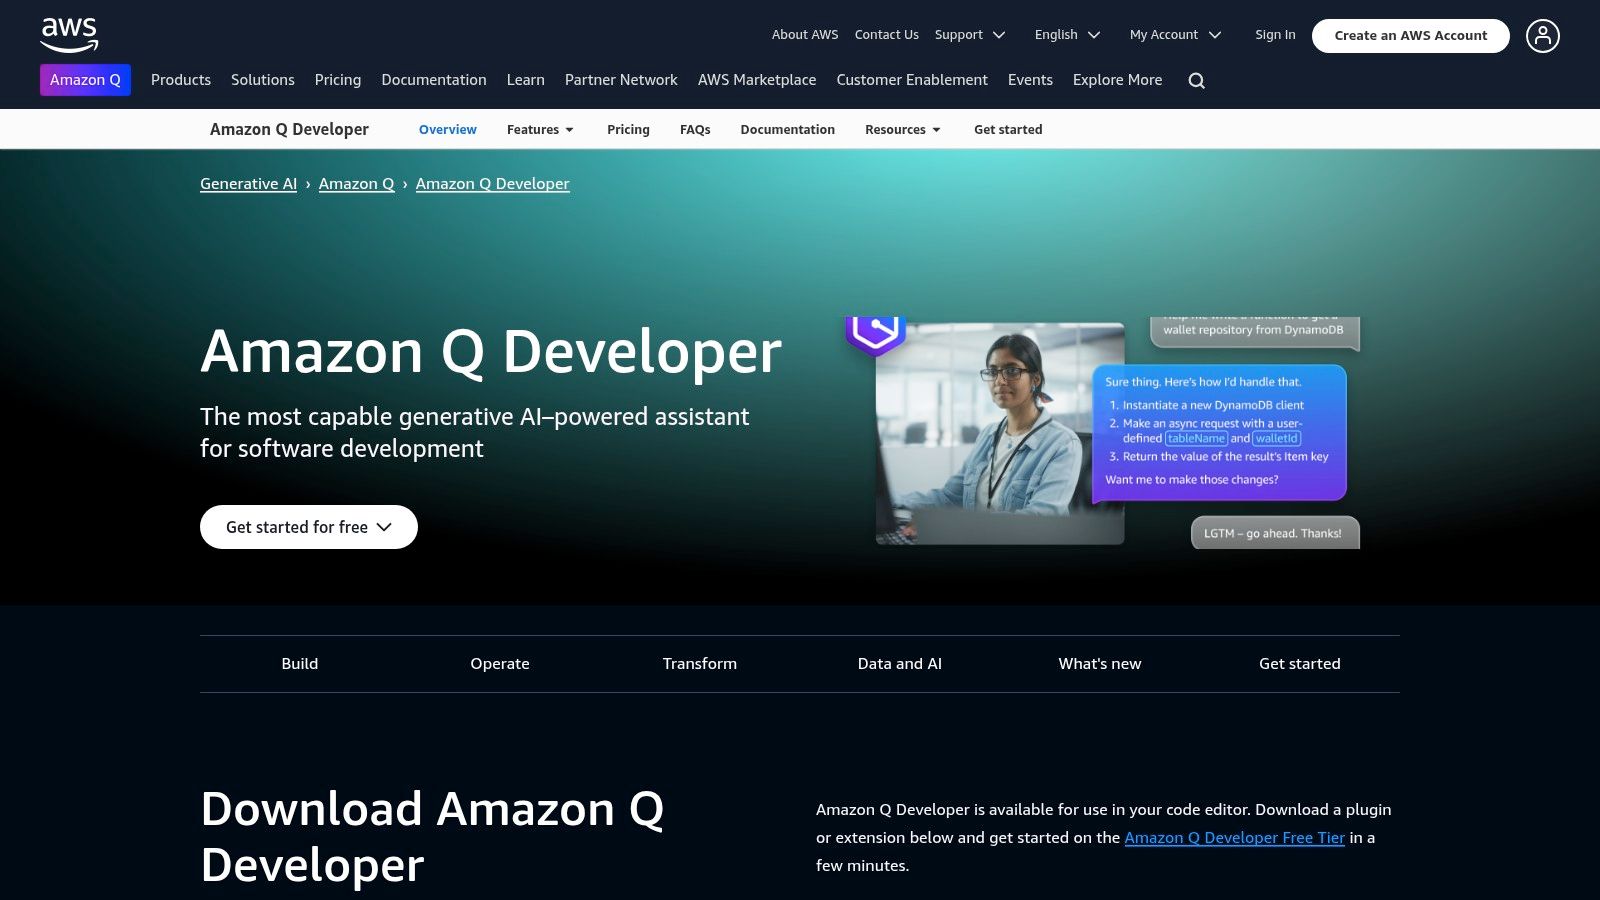Click the Sign In link
Screen dimensions: 1600x900
click(x=1275, y=35)
